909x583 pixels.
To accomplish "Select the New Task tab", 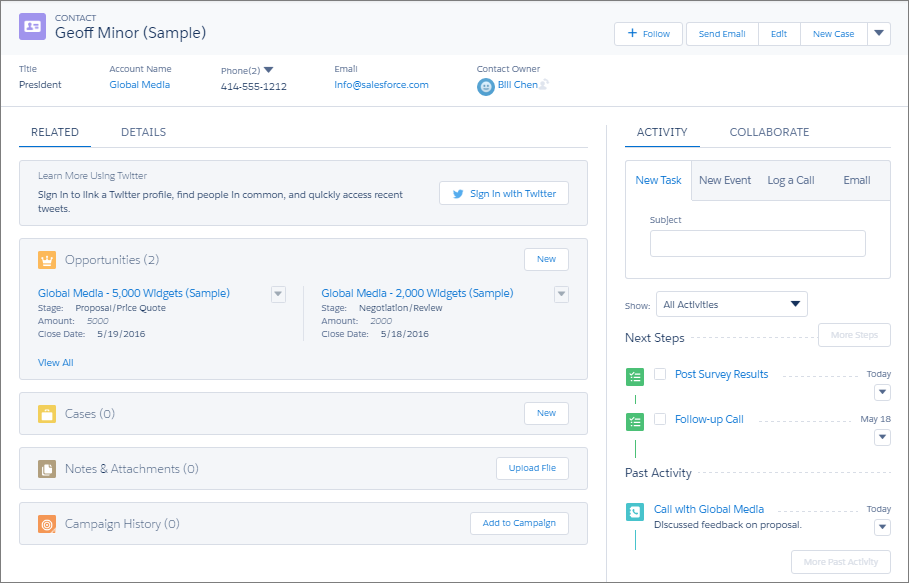I will 659,180.
